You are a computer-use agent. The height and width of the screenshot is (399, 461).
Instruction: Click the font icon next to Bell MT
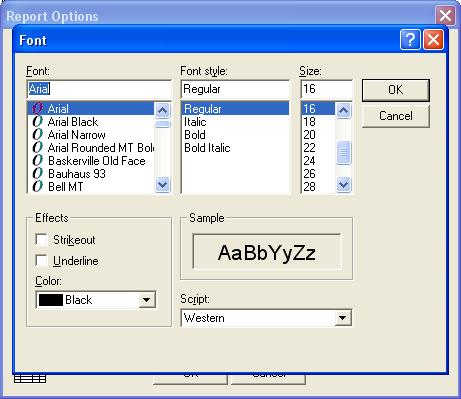(38, 186)
